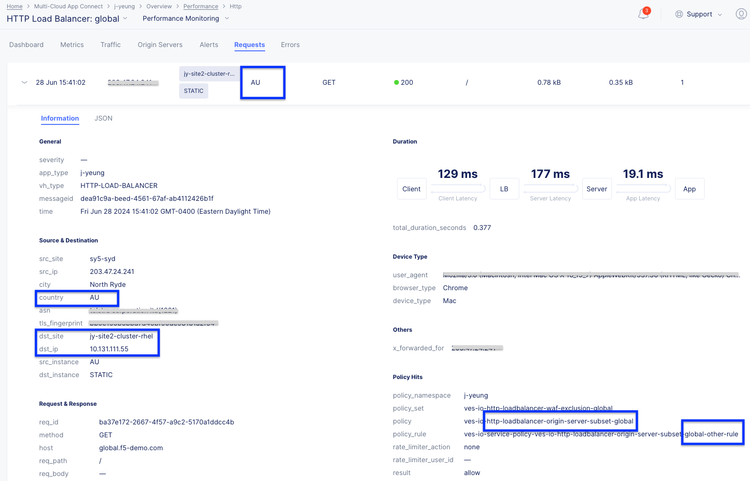Go to the Origin Servers tab

(160, 45)
